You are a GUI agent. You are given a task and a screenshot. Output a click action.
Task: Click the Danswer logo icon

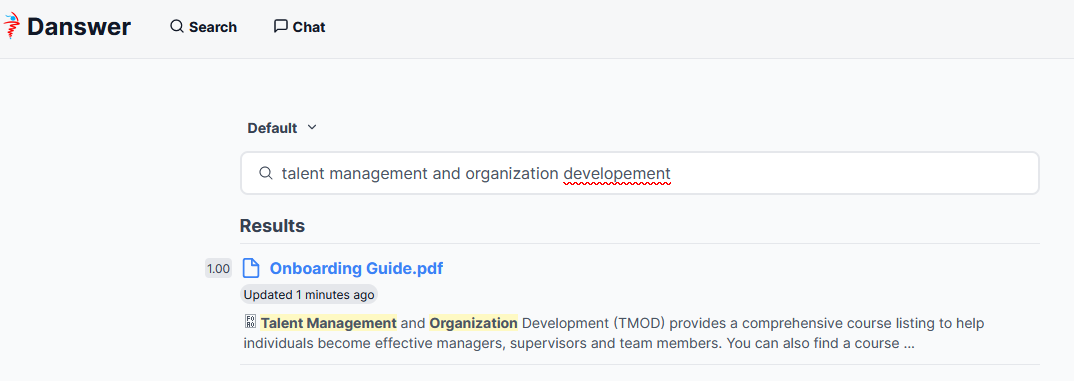(12, 27)
